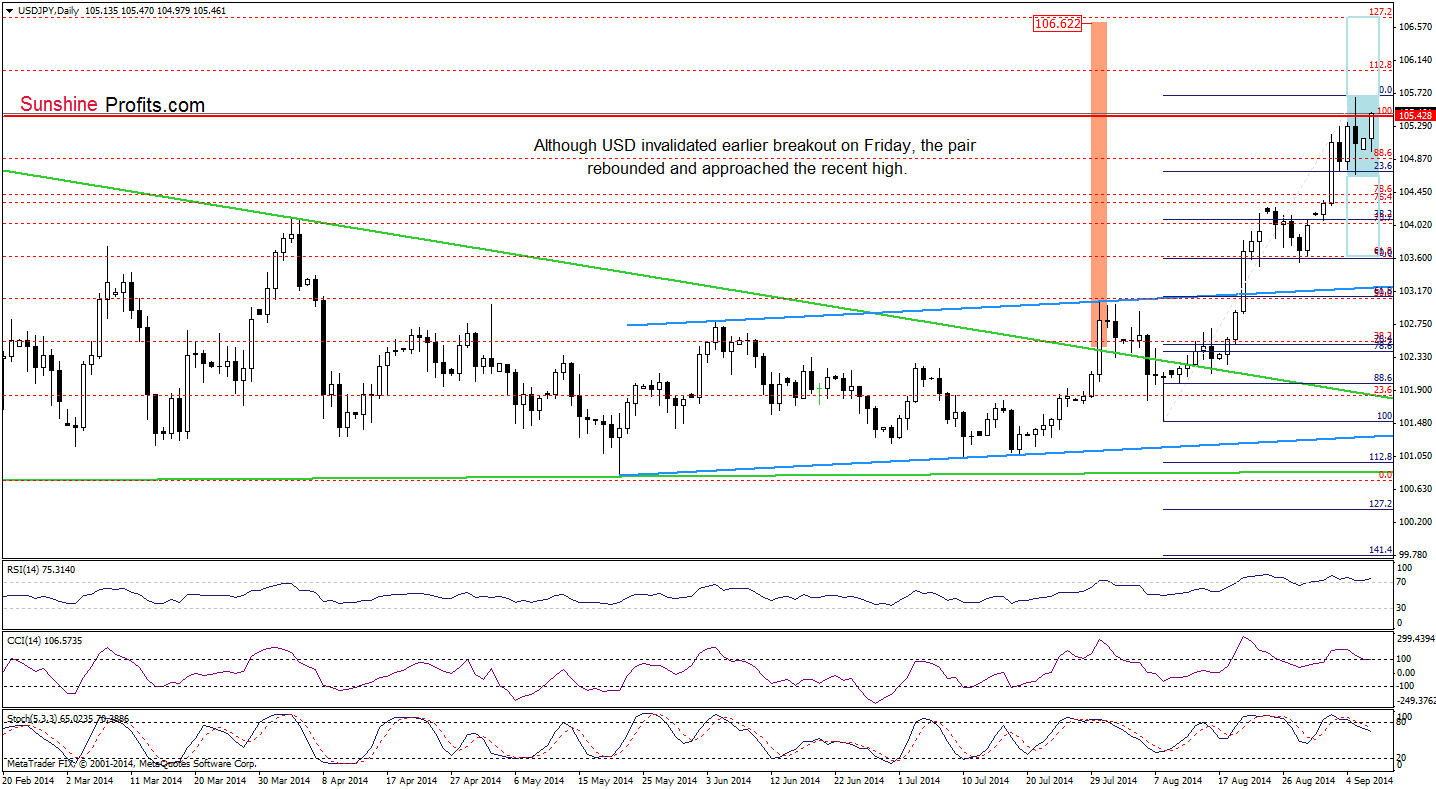
Task: Select the 102.750 value on the price axis
Action: (x=1414, y=324)
